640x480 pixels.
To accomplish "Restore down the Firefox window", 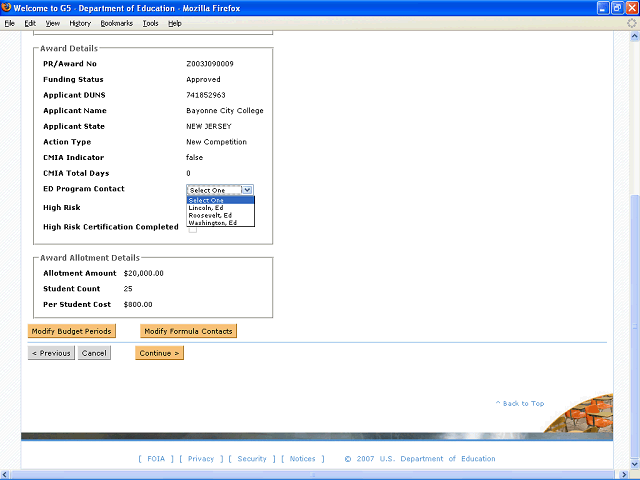I will (617, 8).
